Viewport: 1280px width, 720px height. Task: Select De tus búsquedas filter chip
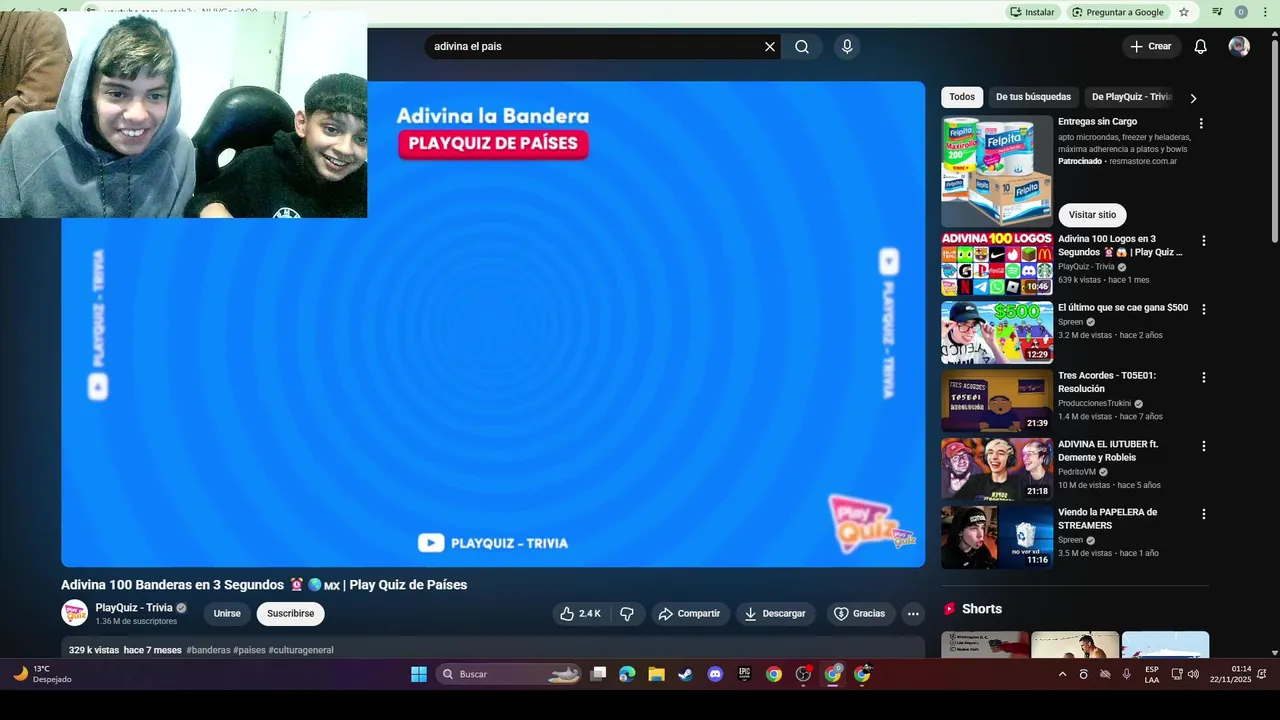click(x=1033, y=97)
